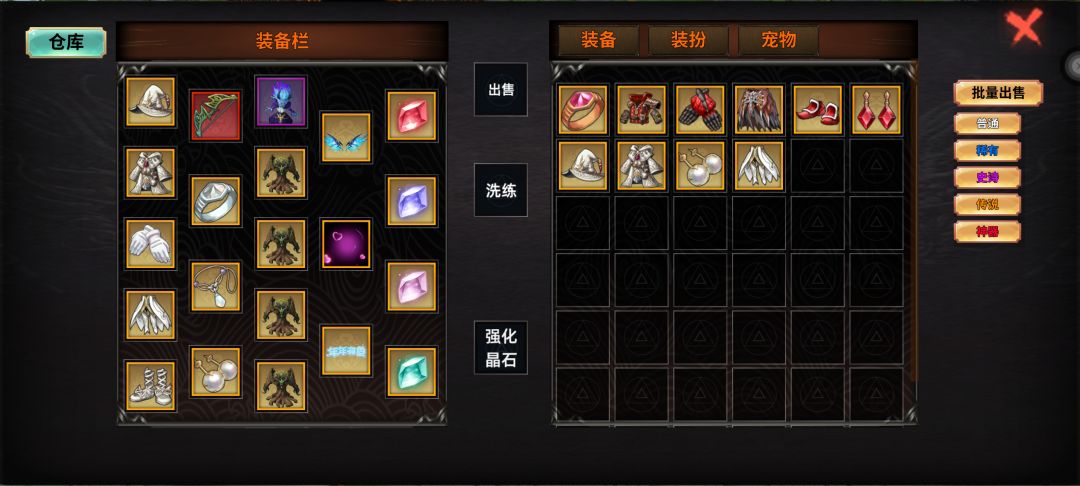Toggle the 普通 rarity filter
This screenshot has height=486, width=1080.
(x=987, y=123)
